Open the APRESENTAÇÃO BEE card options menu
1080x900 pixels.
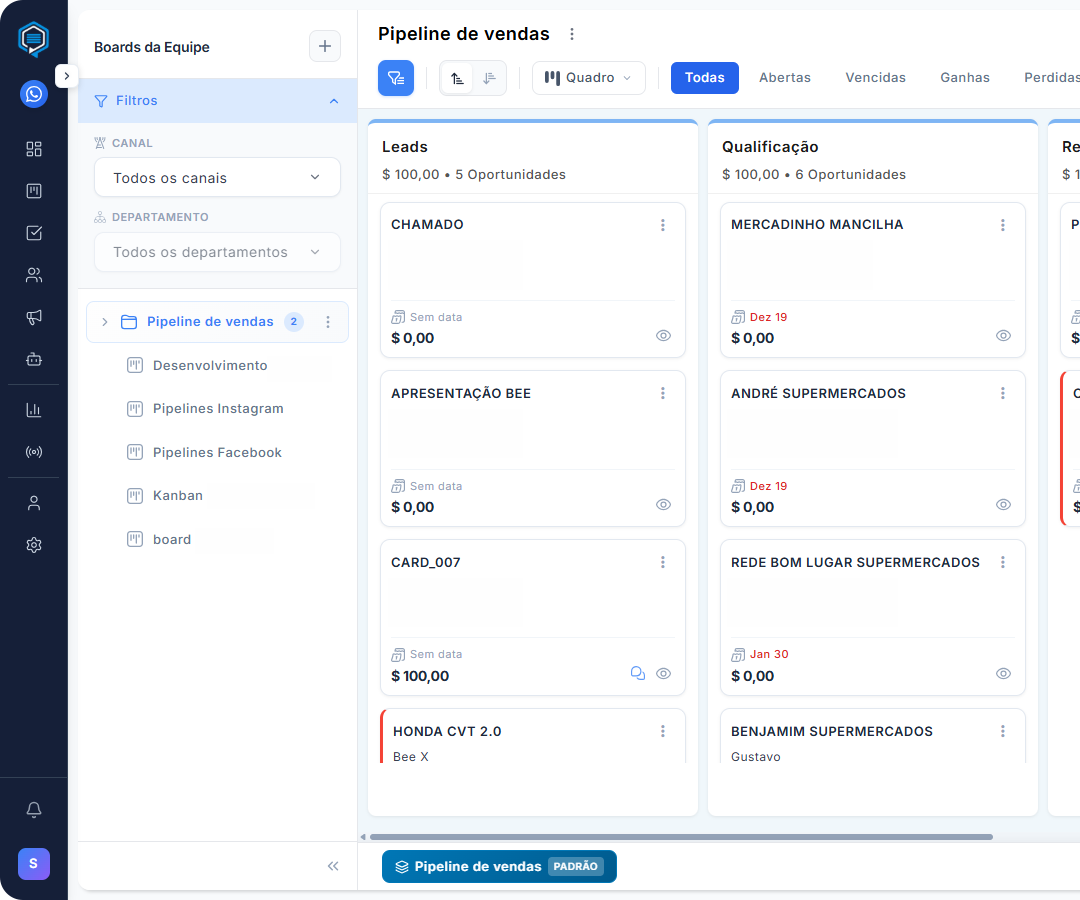[x=663, y=394]
